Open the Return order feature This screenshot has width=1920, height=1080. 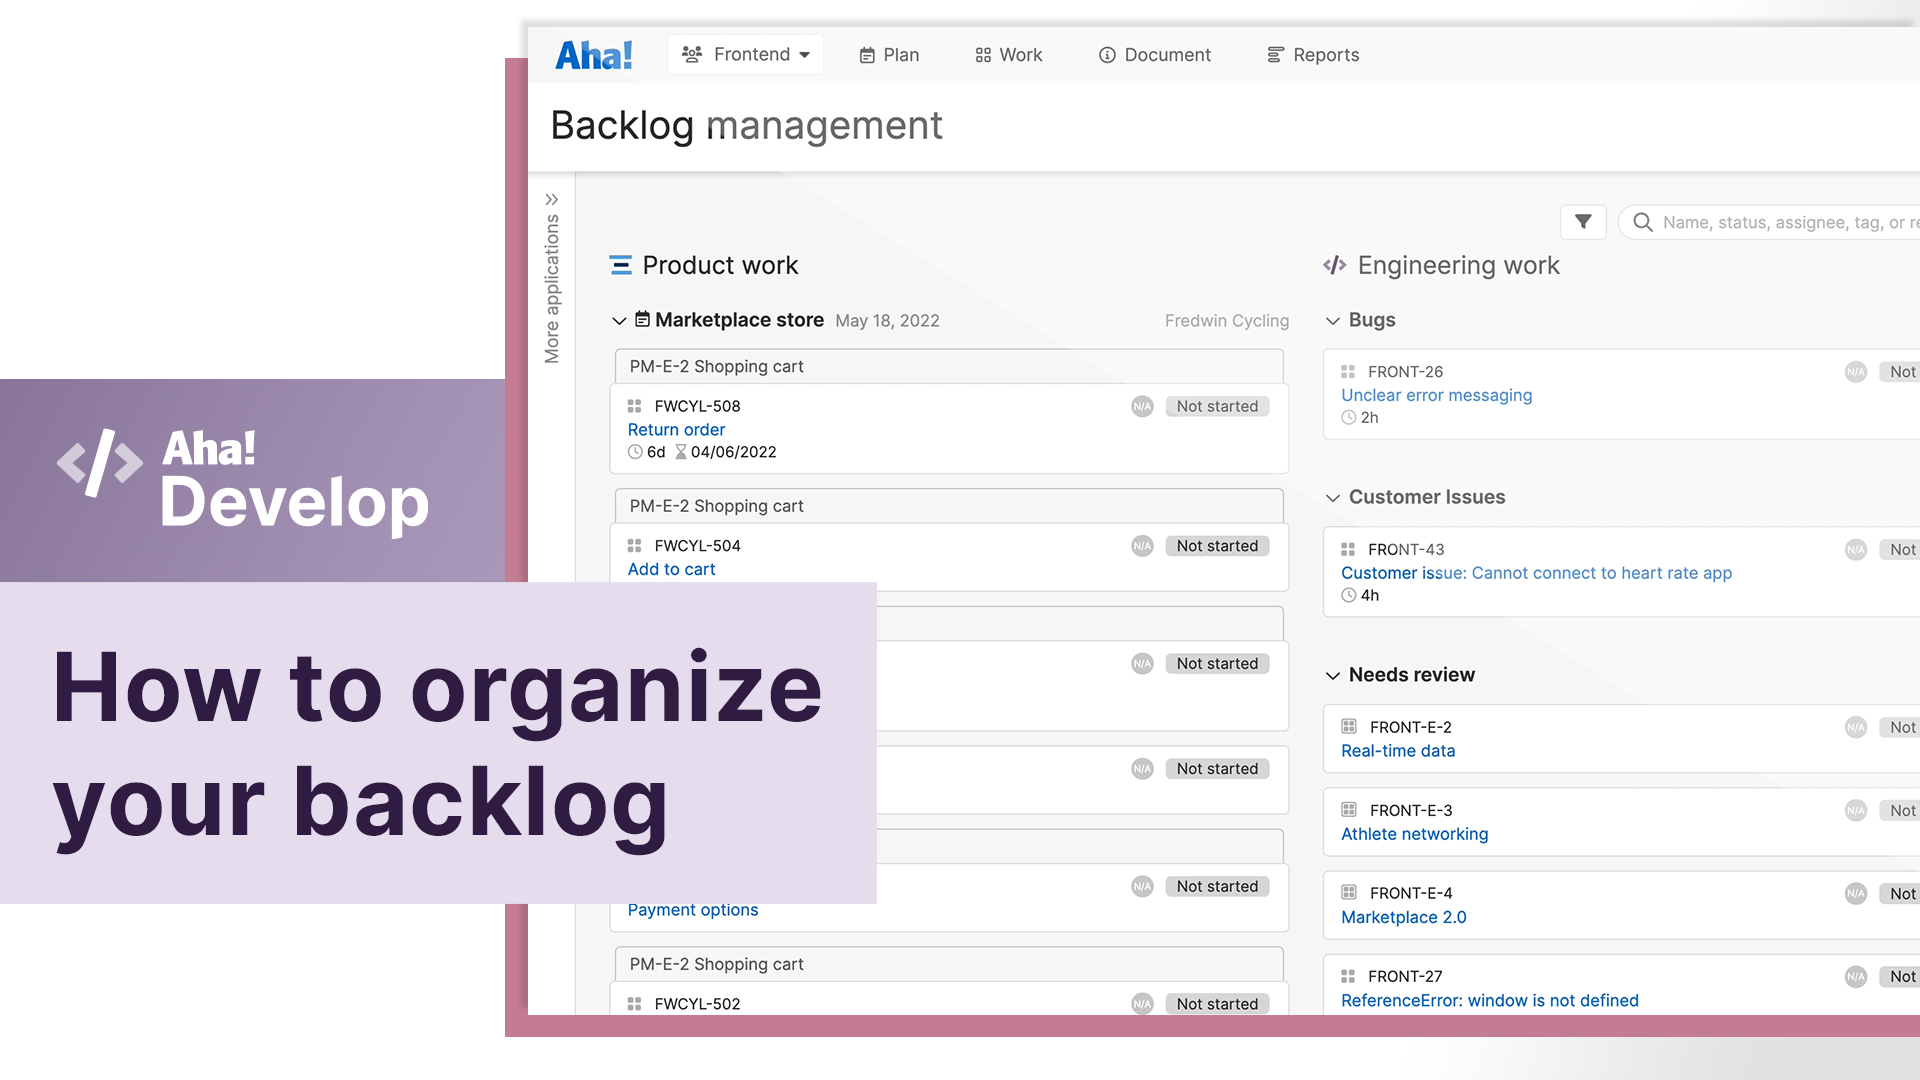coord(676,429)
